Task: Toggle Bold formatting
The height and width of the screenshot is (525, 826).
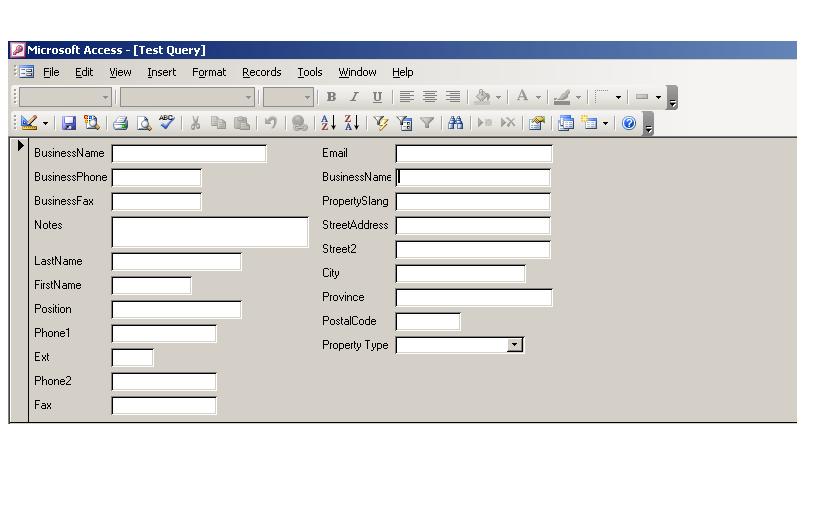Action: pos(331,97)
